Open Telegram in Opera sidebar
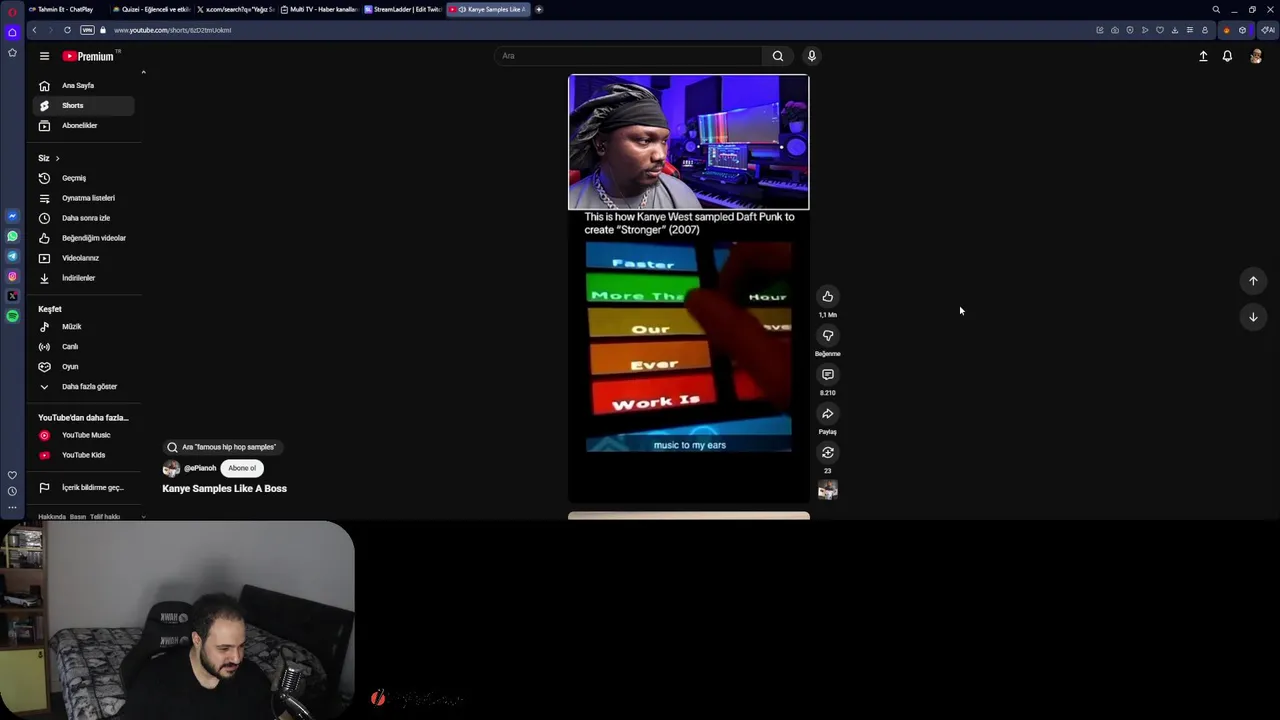Viewport: 1280px width, 720px height. tap(12, 256)
